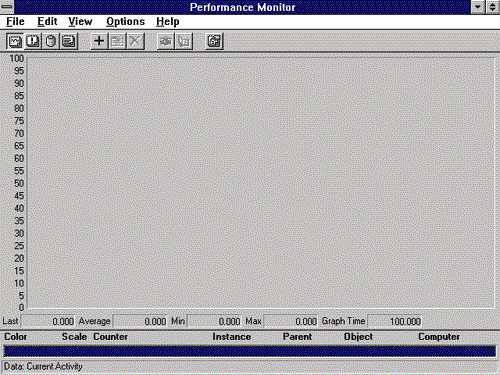Open the File menu
500x375 pixels.
[15, 22]
